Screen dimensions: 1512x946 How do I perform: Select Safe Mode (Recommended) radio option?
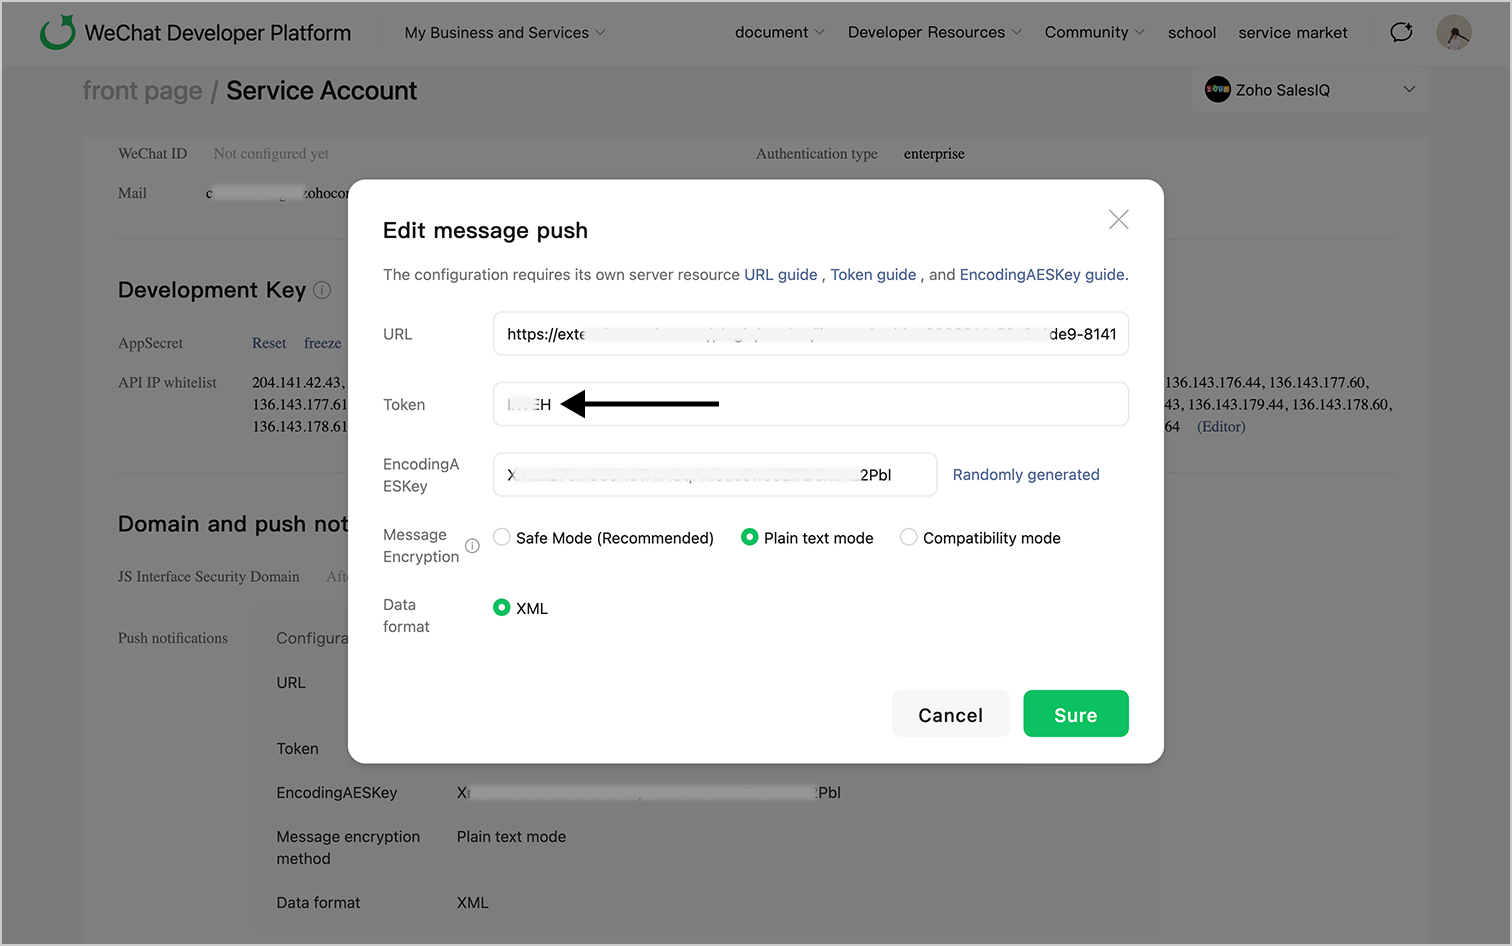[x=502, y=538]
